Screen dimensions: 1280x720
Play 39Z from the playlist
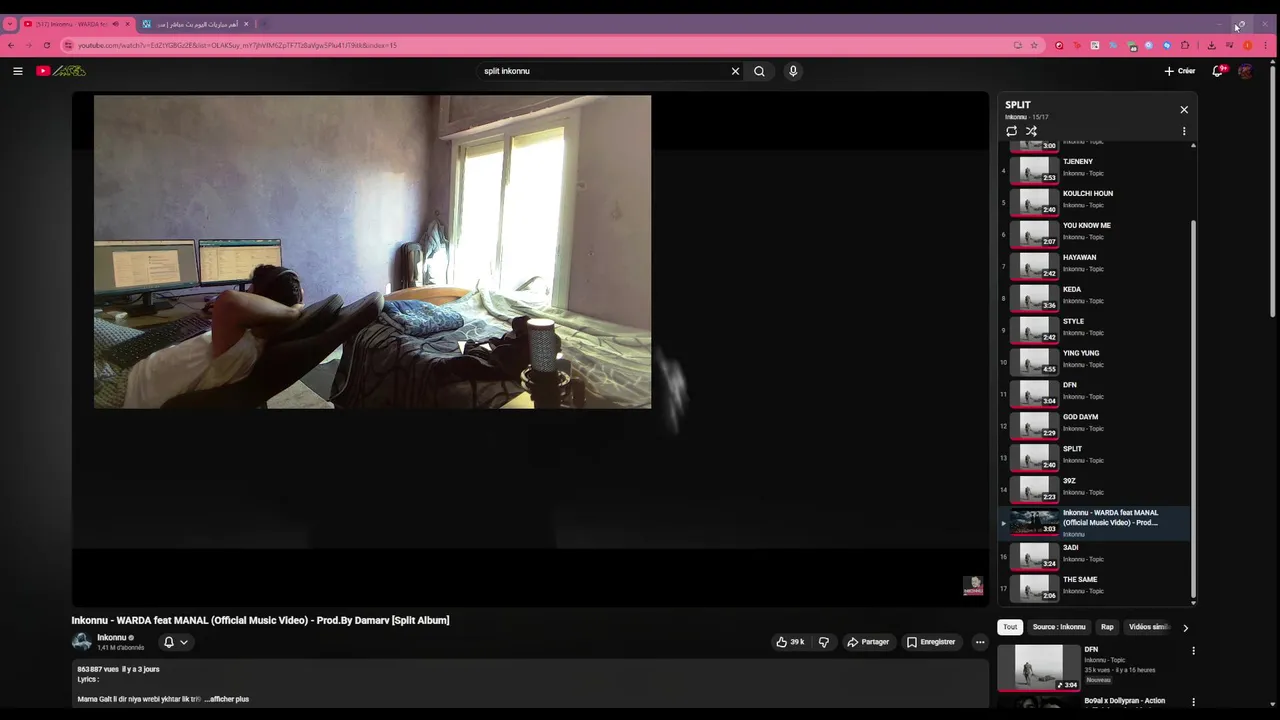click(x=1095, y=489)
